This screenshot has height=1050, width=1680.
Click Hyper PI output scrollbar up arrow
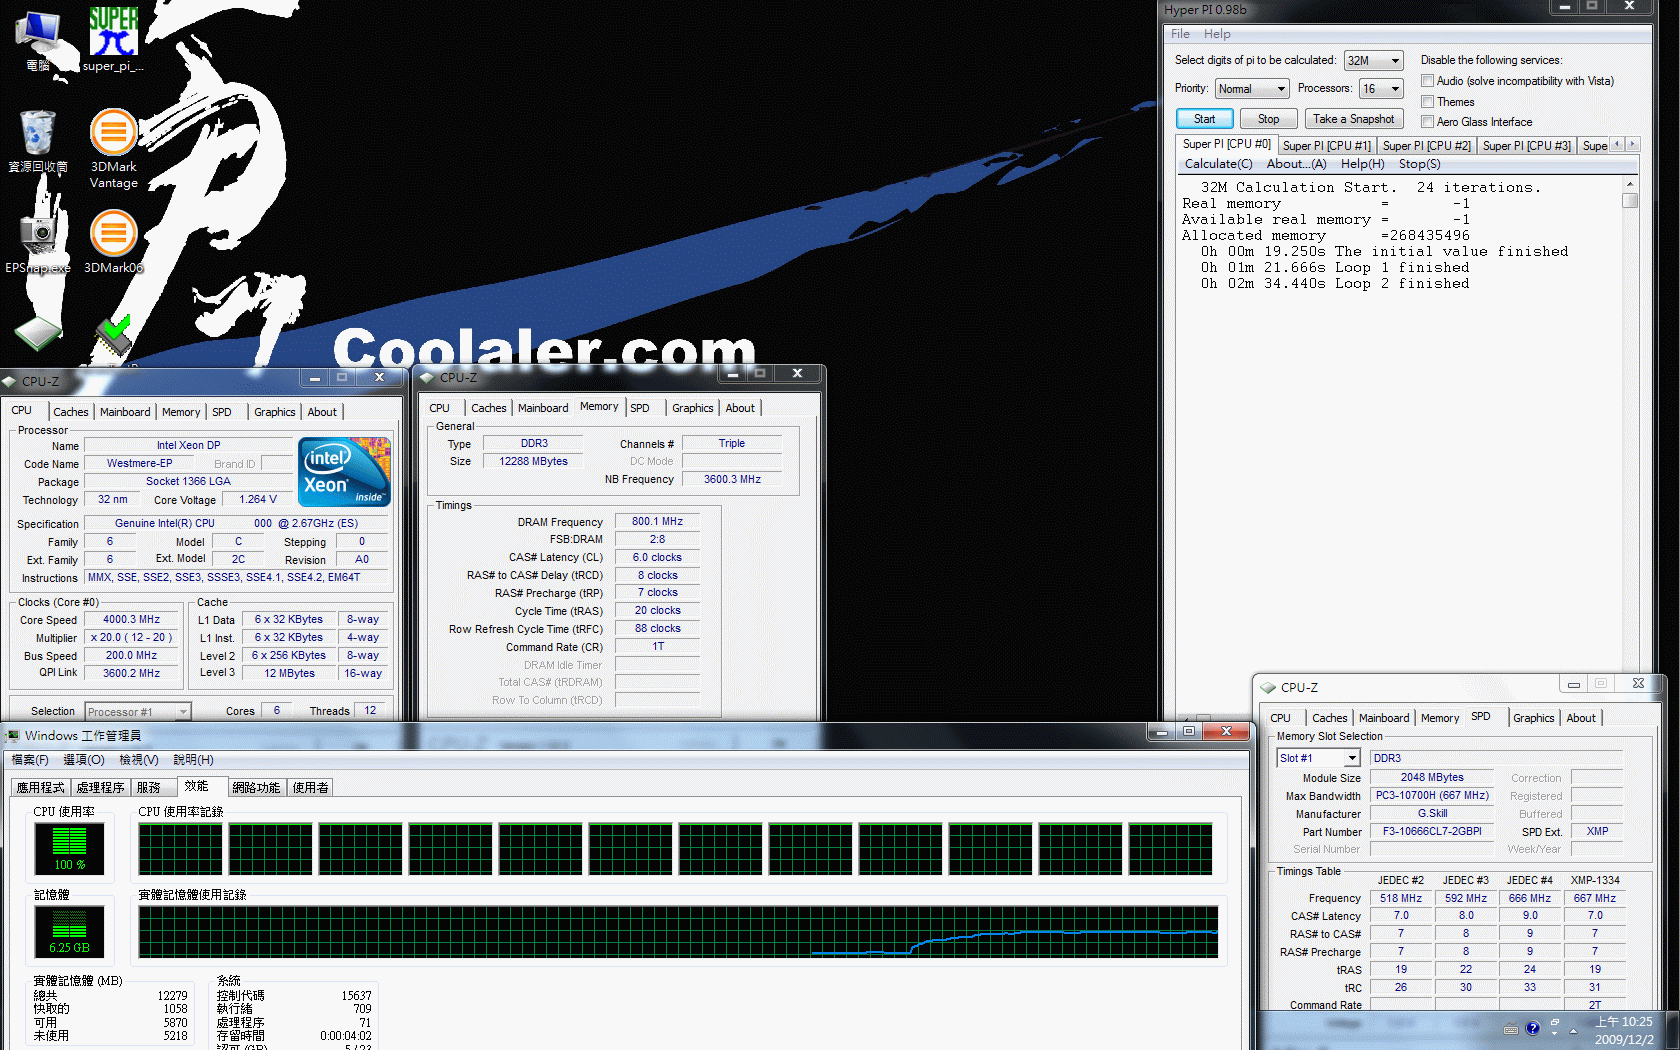pos(1630,185)
